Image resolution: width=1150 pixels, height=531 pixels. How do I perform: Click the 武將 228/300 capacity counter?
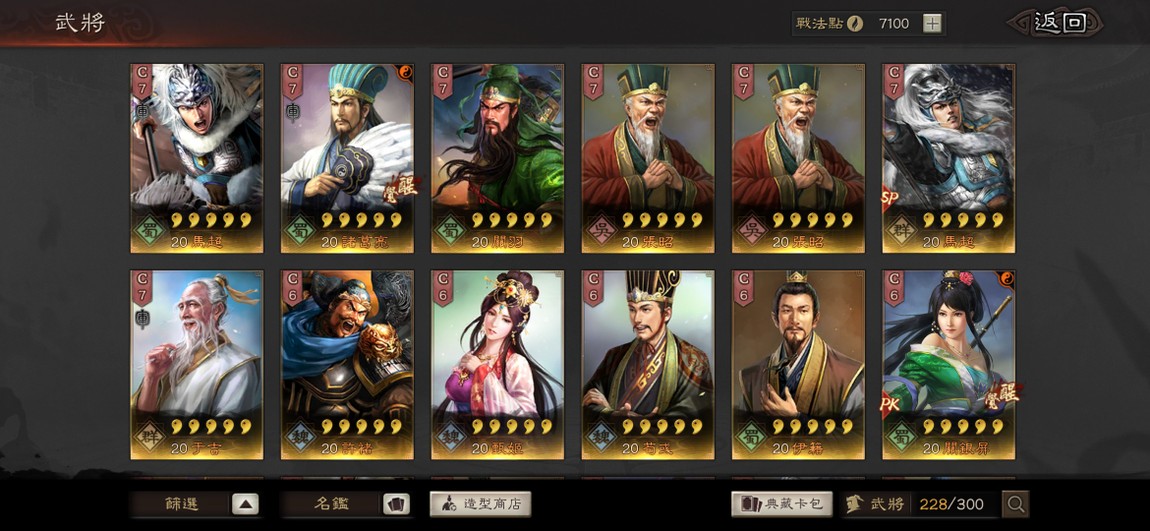coord(921,504)
